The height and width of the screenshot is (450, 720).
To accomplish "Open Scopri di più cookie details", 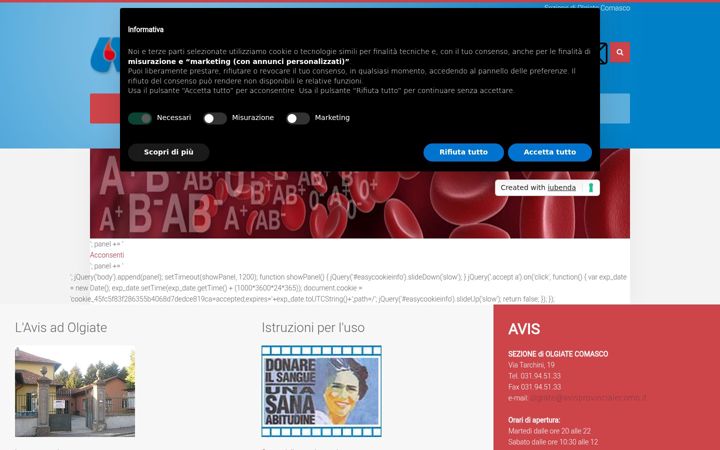I will pos(169,152).
